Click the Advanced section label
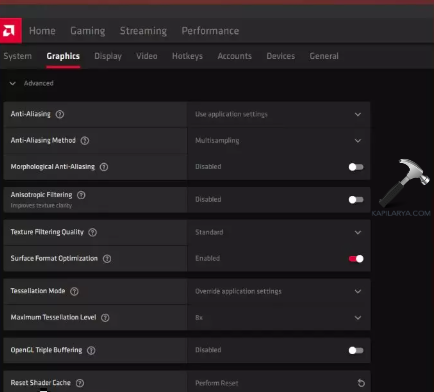Viewport: 434px width, 392px height. (x=38, y=83)
